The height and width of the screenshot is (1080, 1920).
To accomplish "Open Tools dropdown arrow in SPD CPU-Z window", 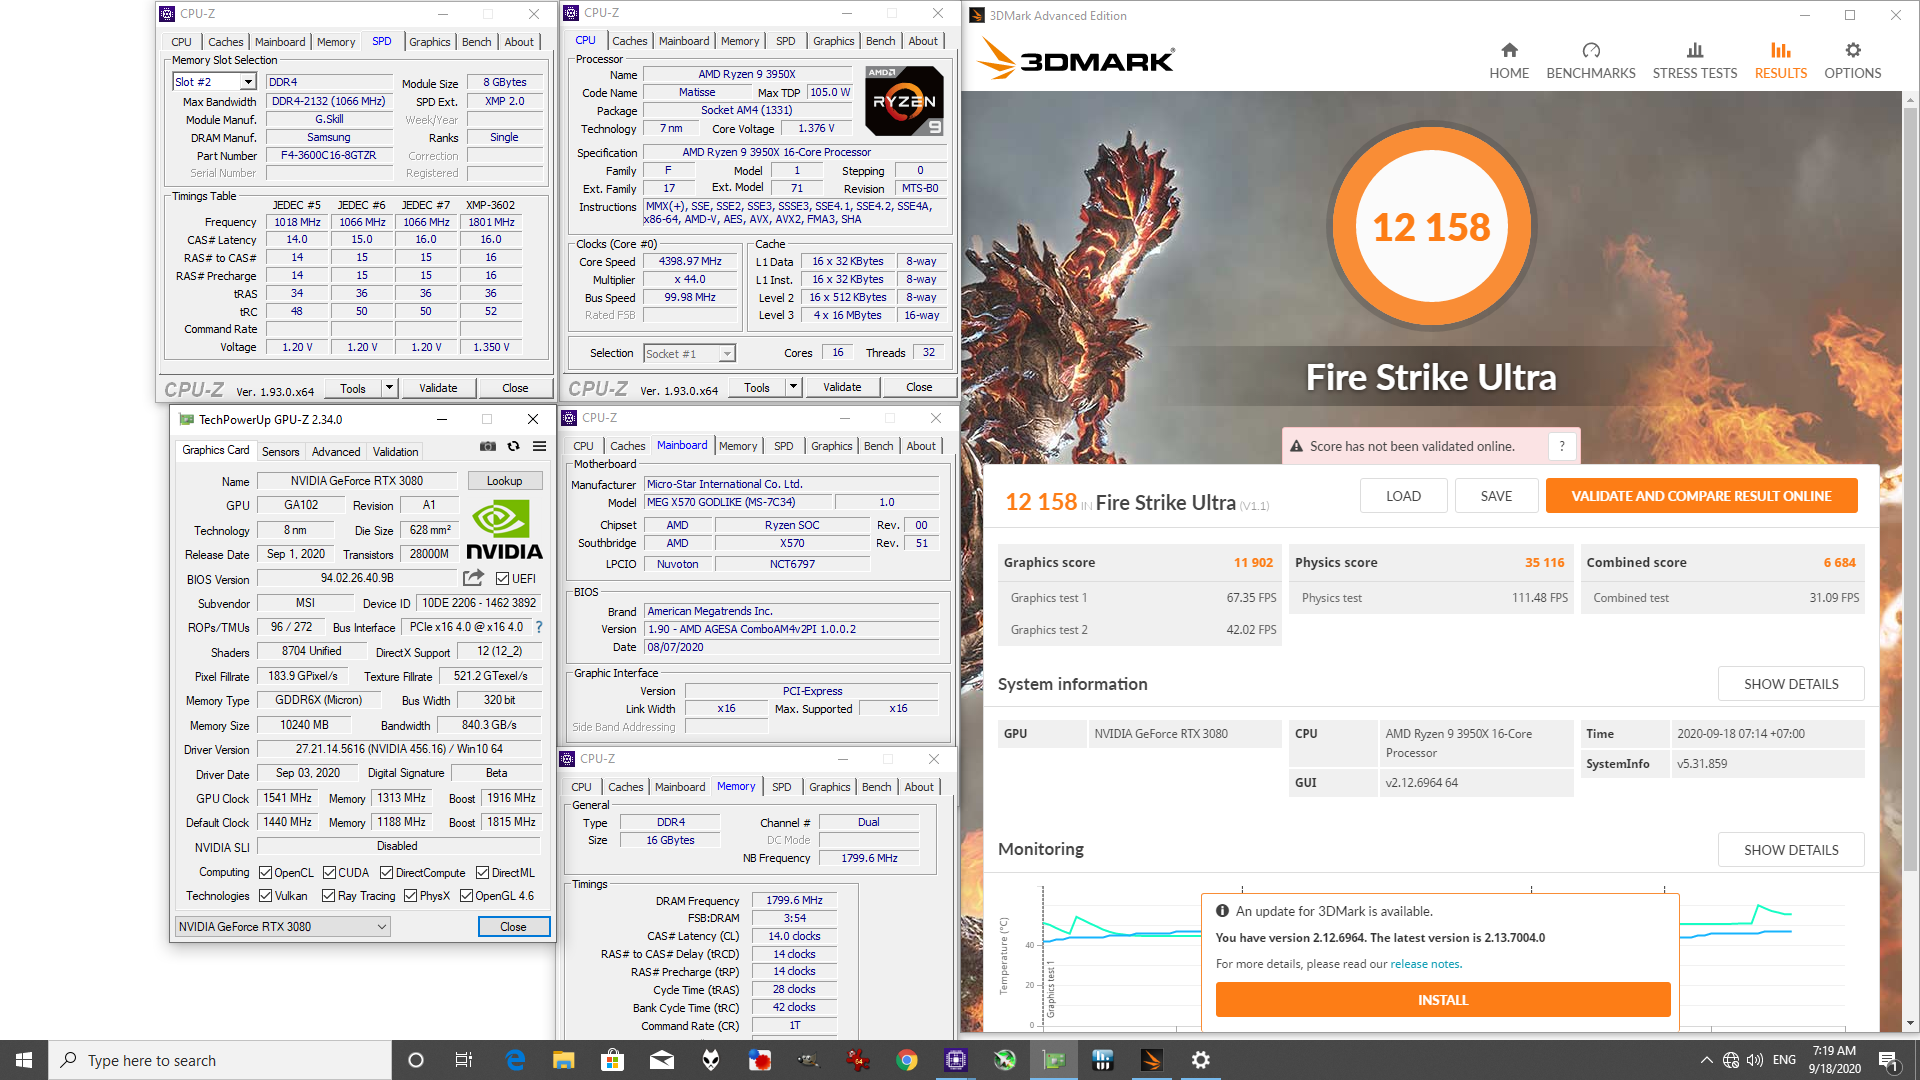I will click(x=389, y=388).
